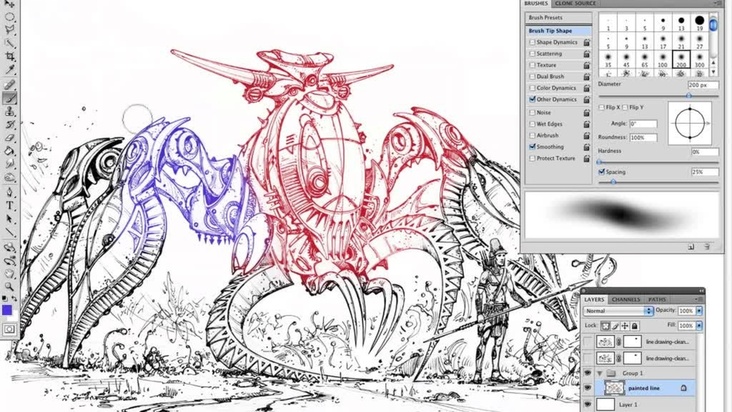Enable Wet Edges checkbox

[532, 124]
